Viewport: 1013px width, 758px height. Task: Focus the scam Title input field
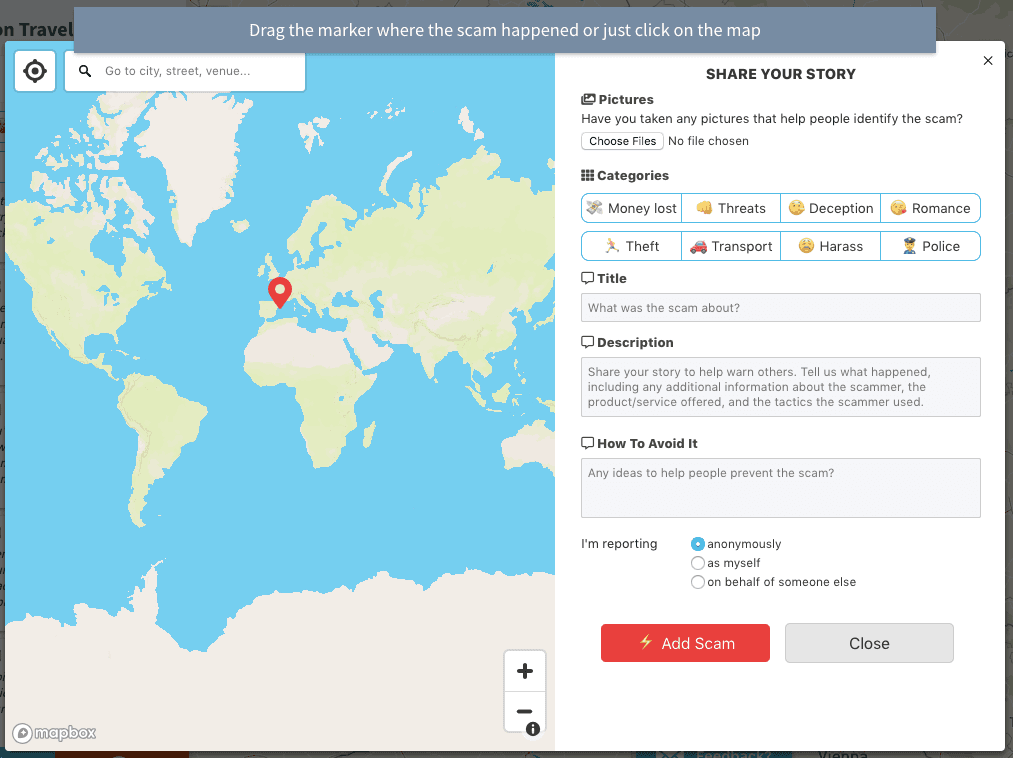(780, 308)
